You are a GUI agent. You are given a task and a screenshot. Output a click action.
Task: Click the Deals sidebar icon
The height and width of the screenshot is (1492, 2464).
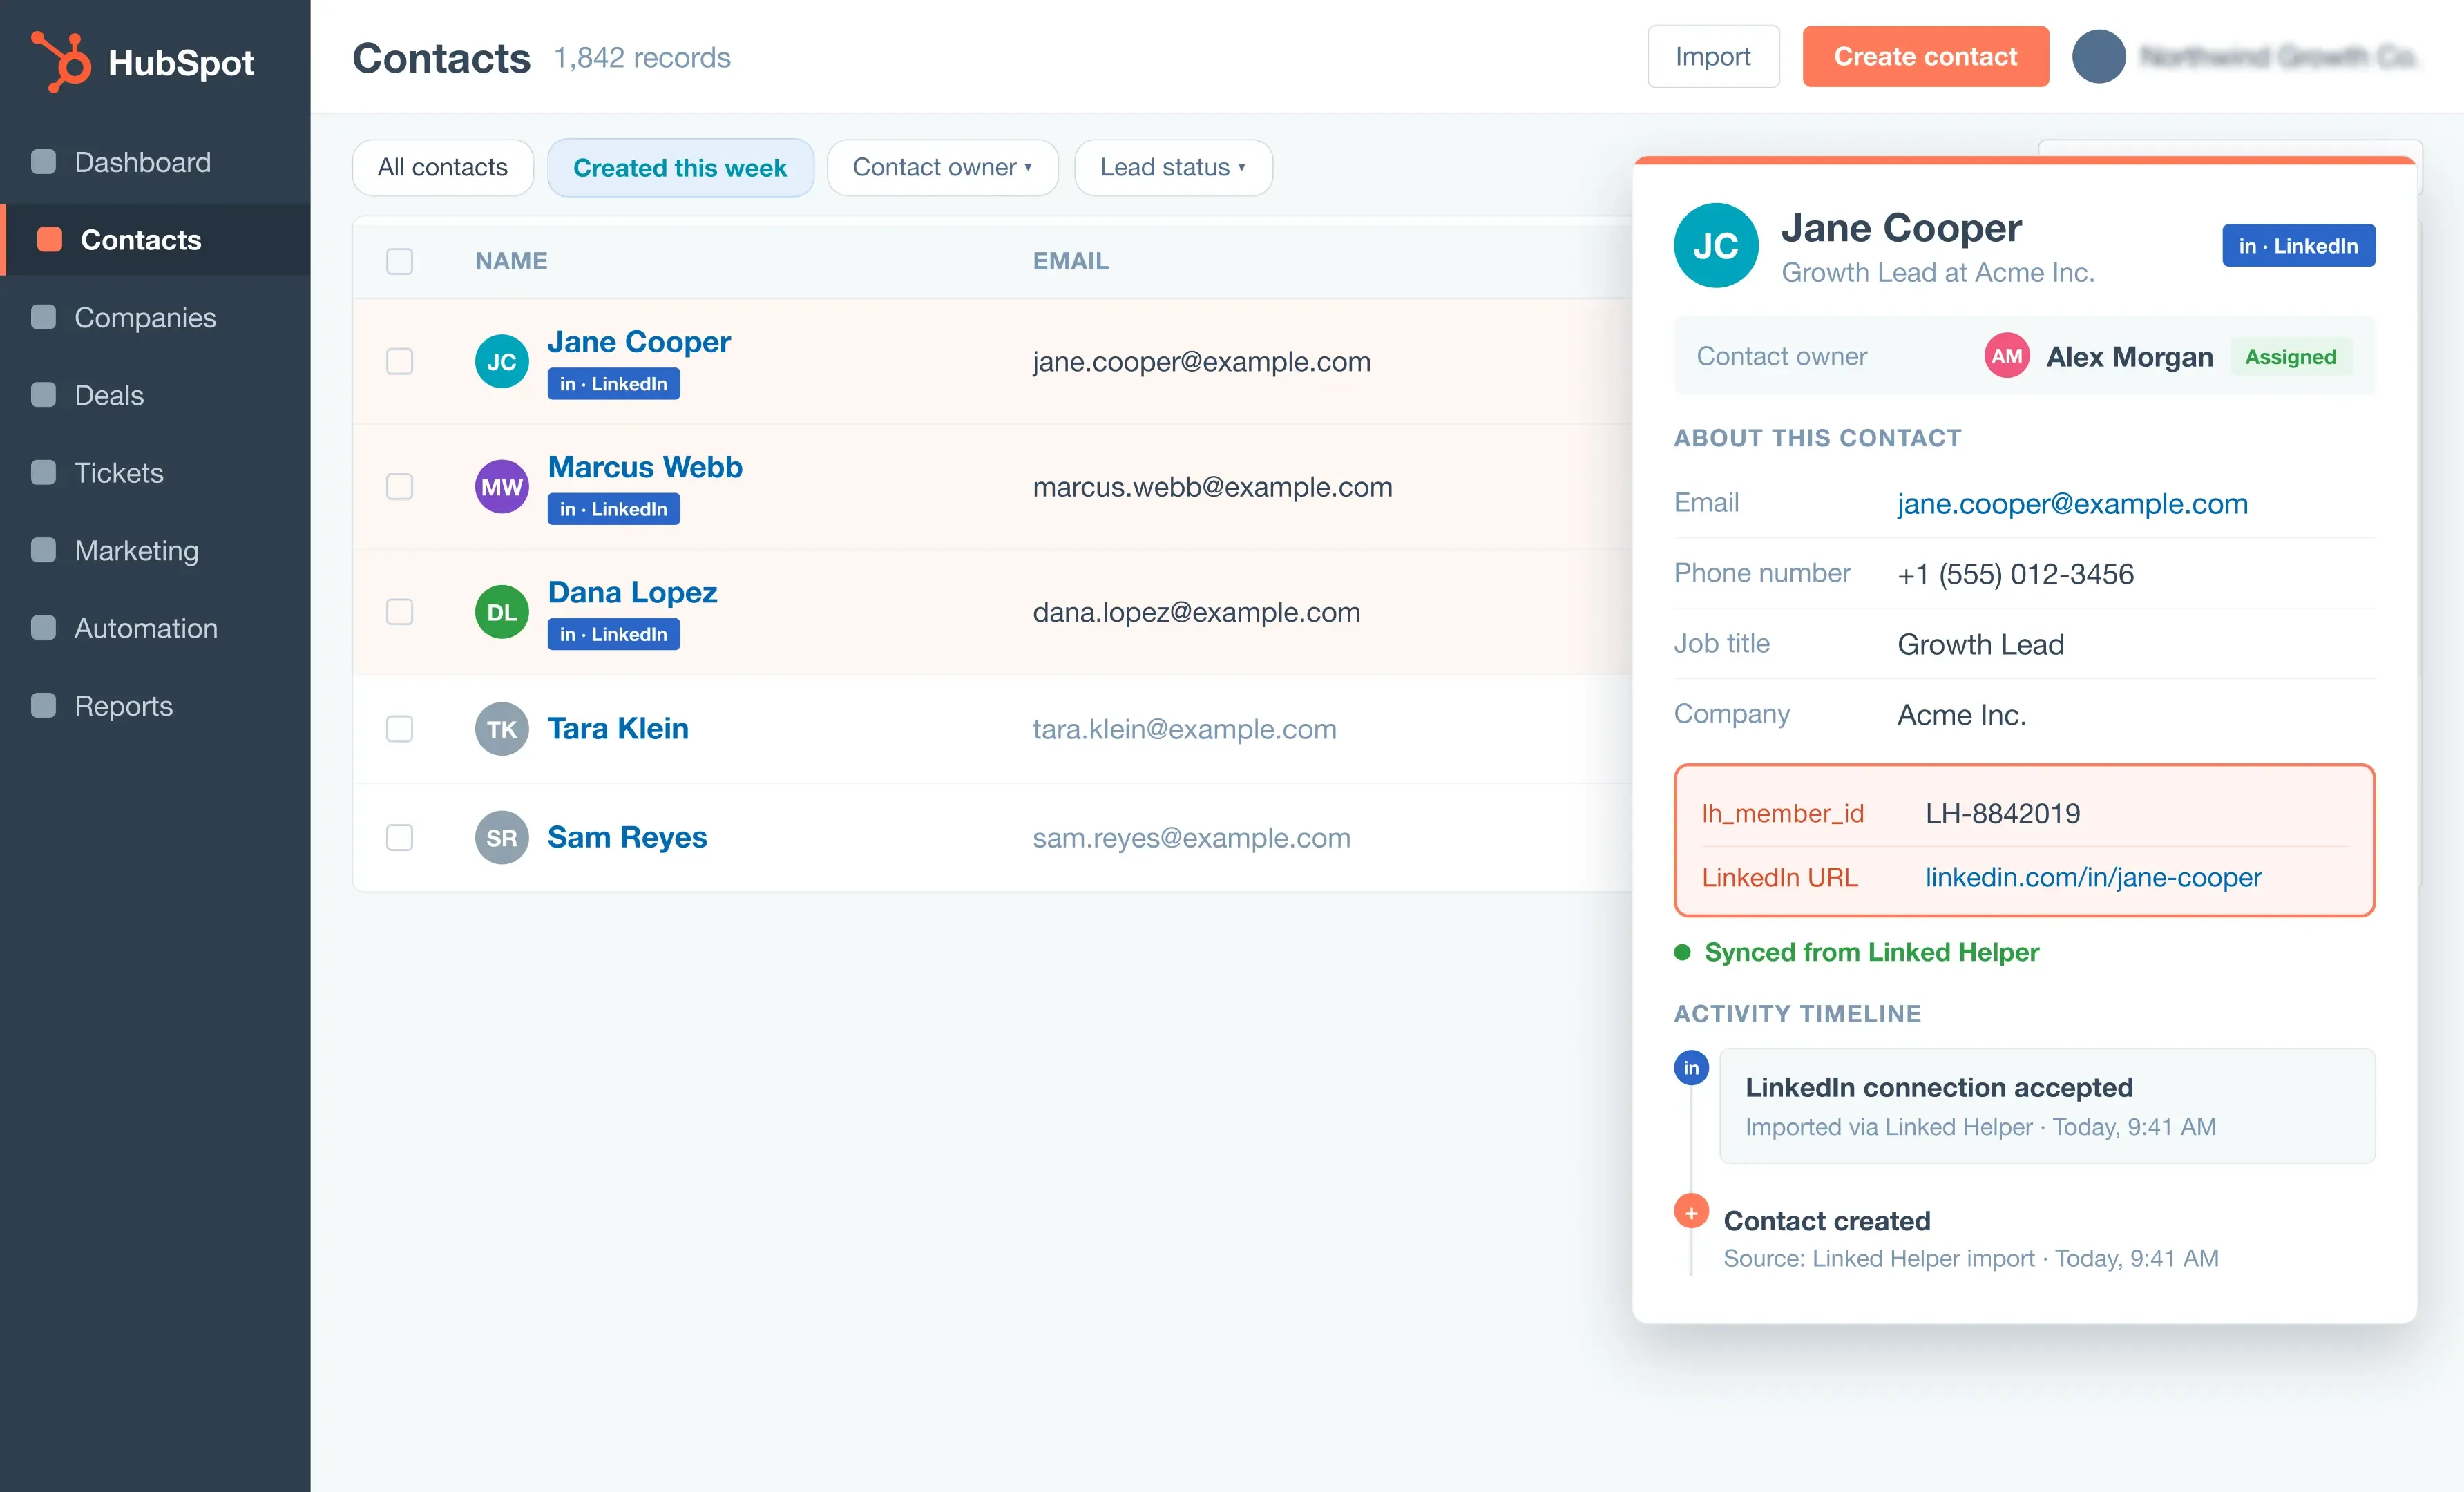(44, 395)
